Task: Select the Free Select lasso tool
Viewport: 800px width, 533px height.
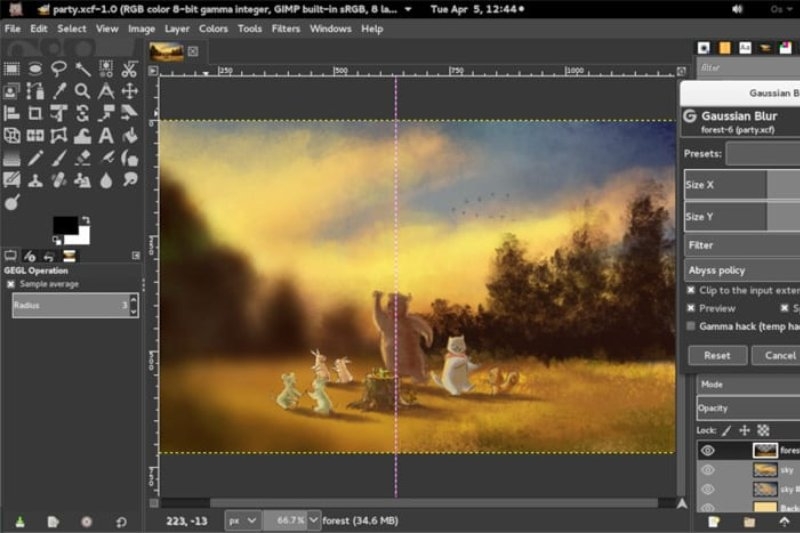Action: click(59, 68)
